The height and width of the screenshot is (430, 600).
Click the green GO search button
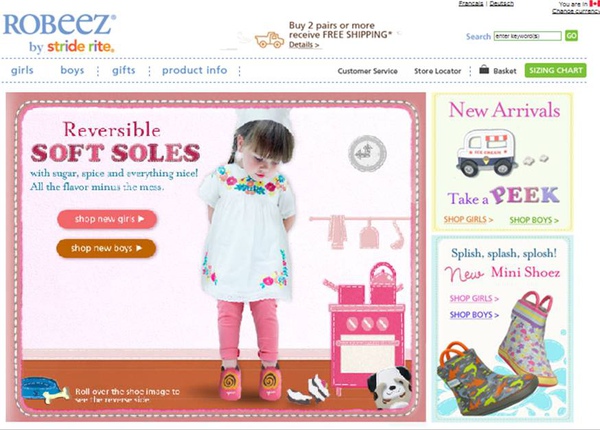tap(571, 36)
